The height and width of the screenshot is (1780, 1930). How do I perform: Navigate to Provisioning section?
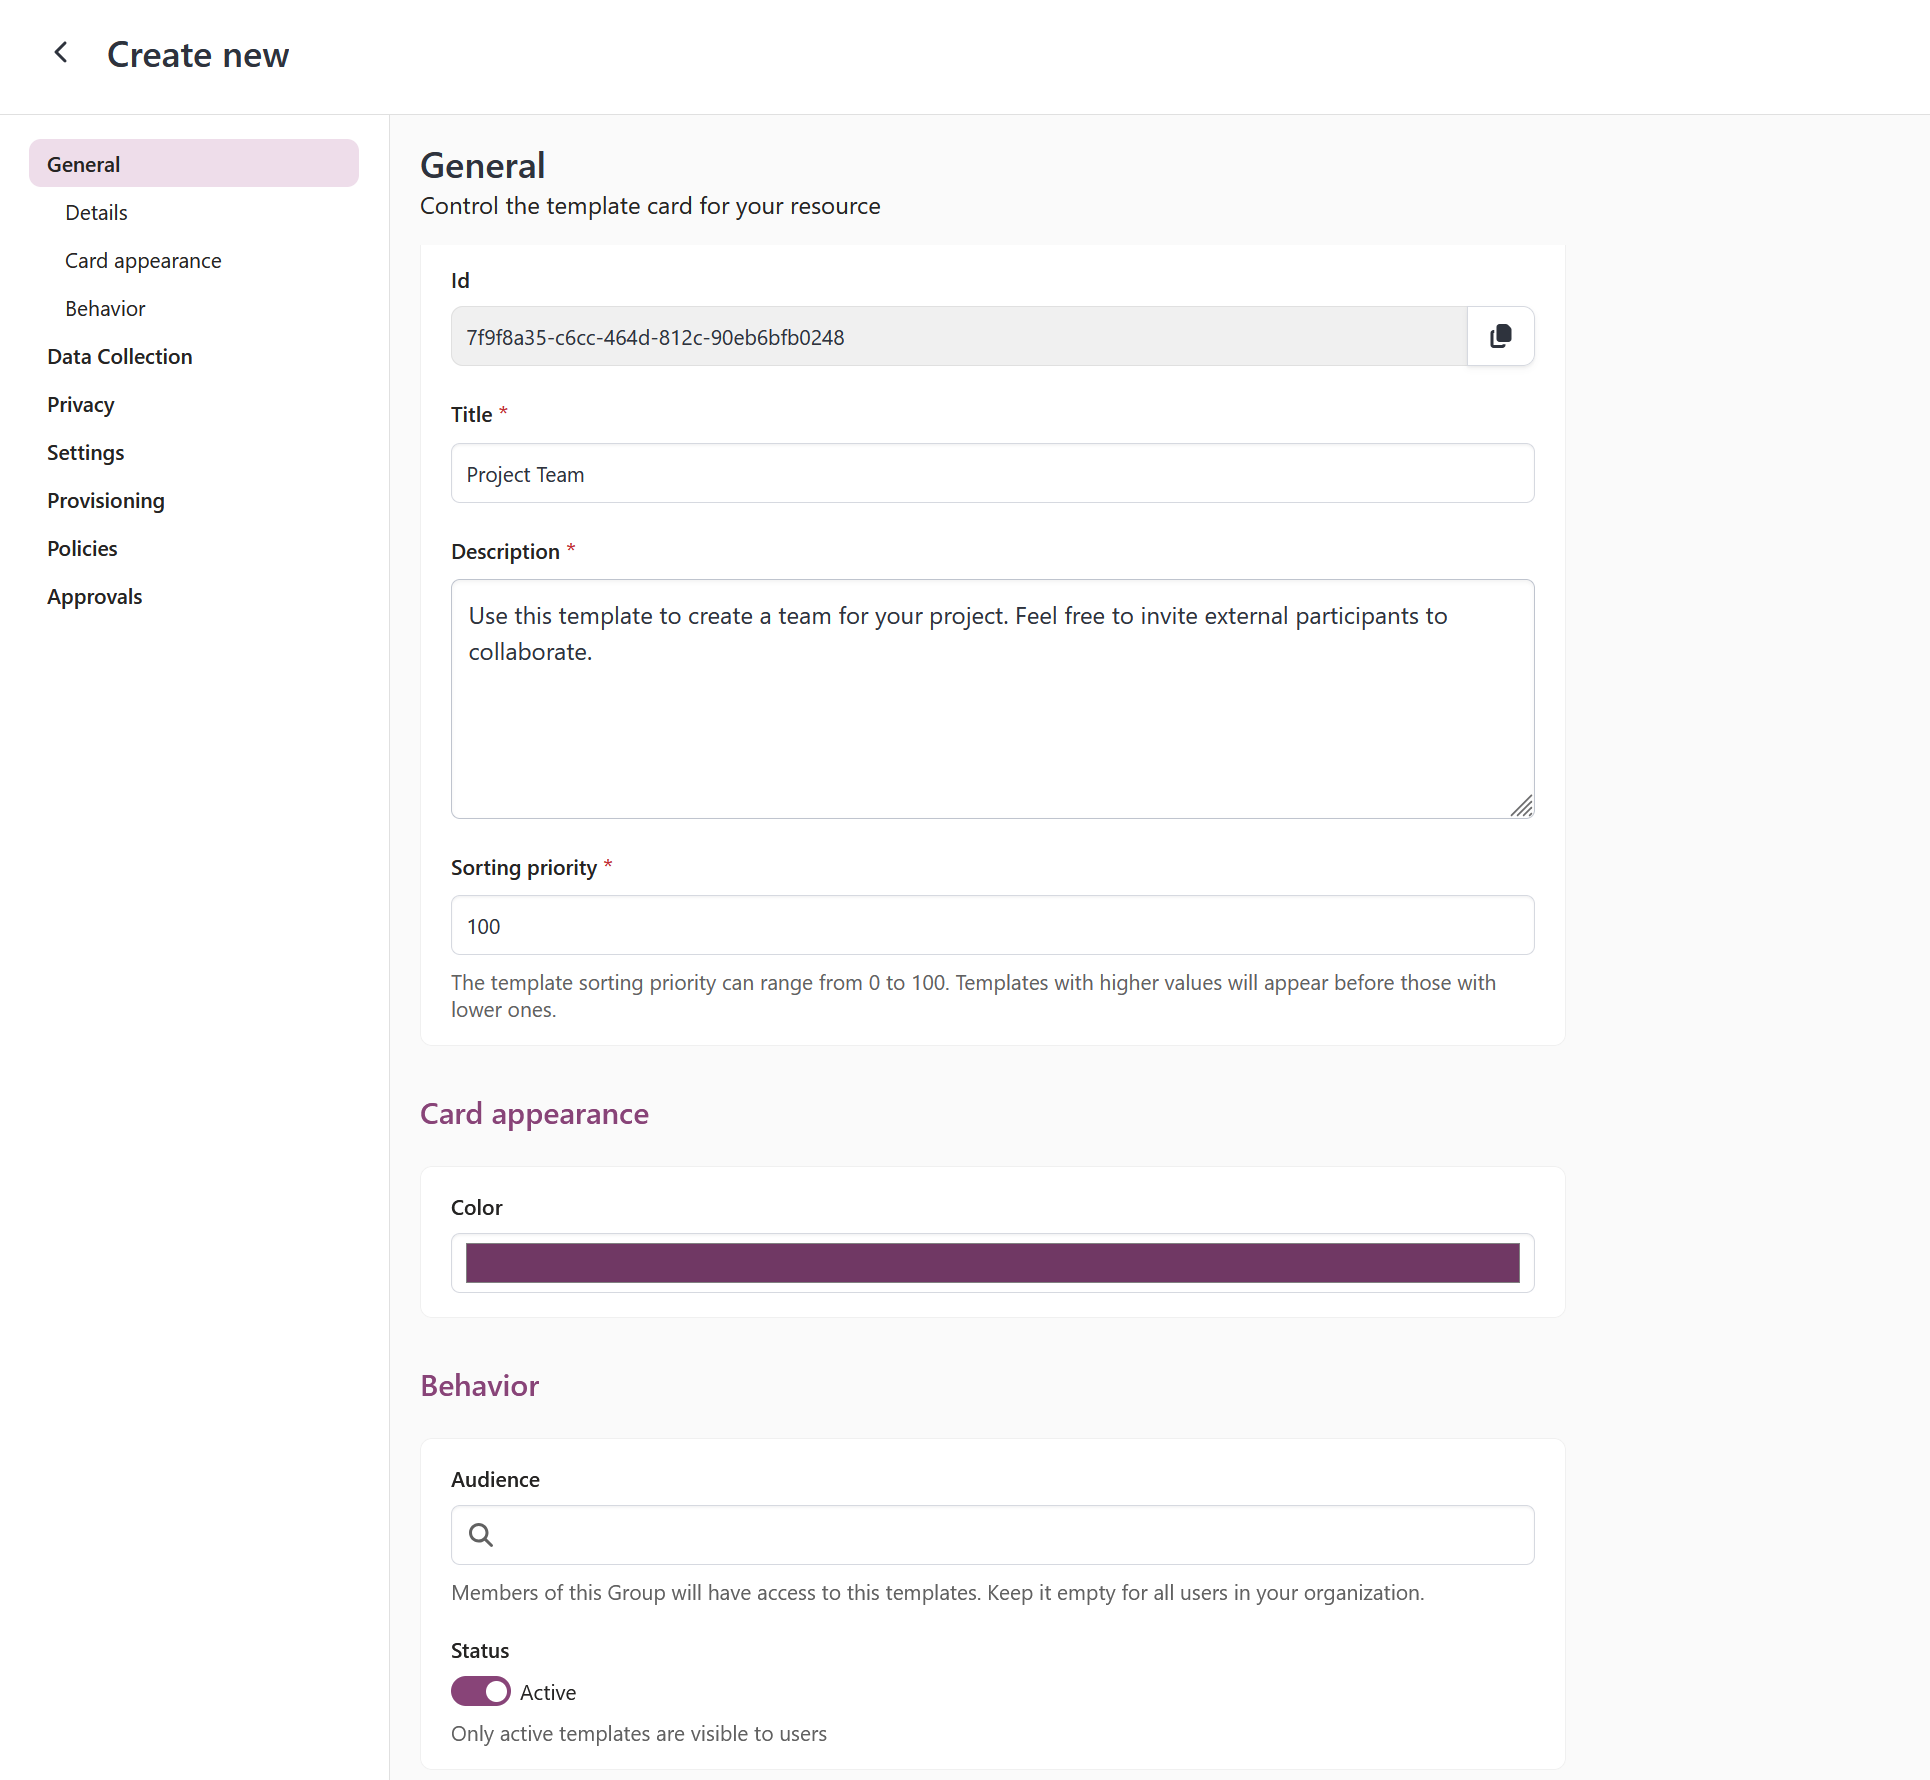(x=105, y=501)
